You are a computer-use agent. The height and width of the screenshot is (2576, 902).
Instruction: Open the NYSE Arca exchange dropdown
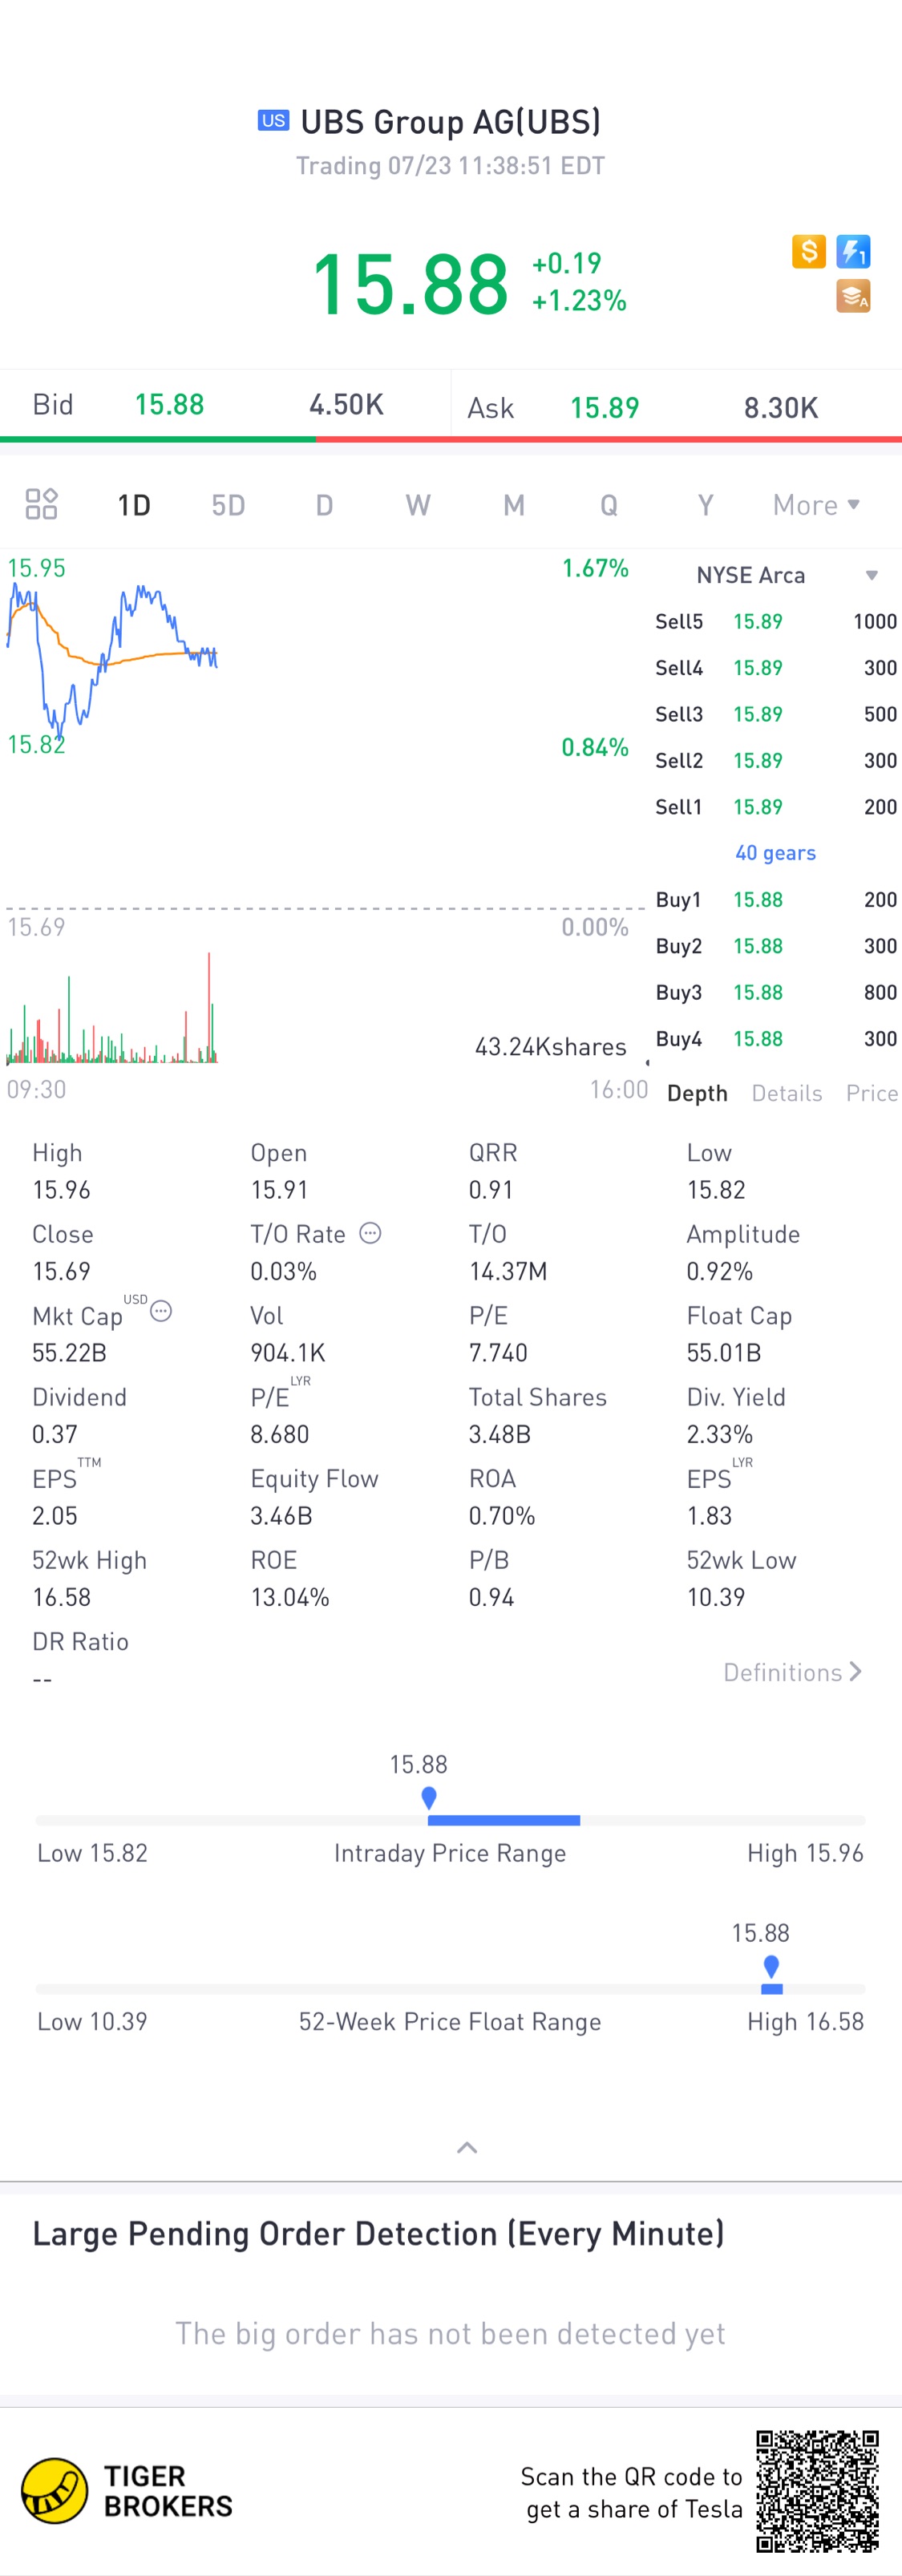(x=786, y=575)
